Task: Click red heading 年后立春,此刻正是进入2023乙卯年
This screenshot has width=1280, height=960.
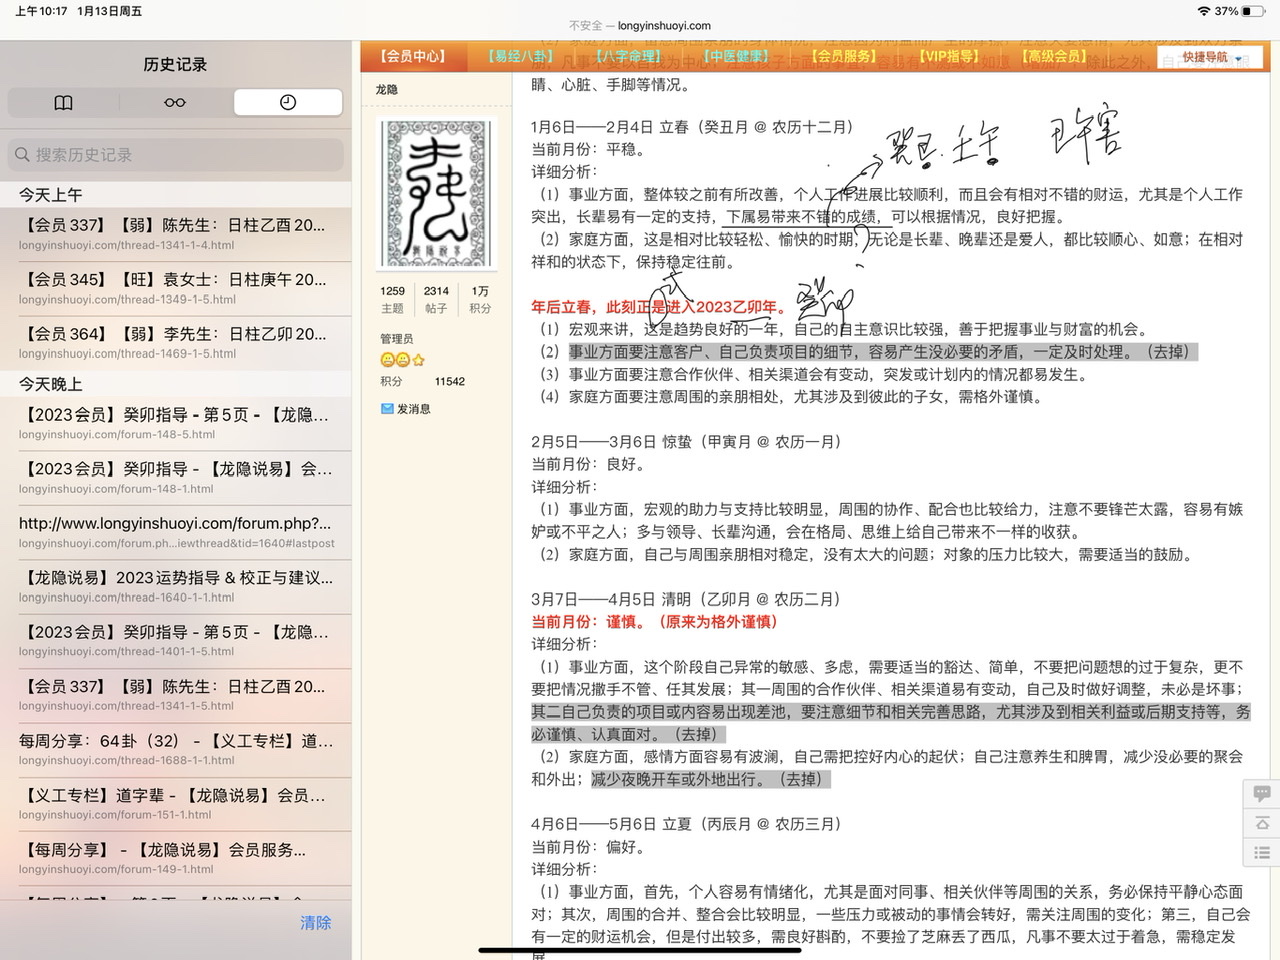Action: pos(660,307)
